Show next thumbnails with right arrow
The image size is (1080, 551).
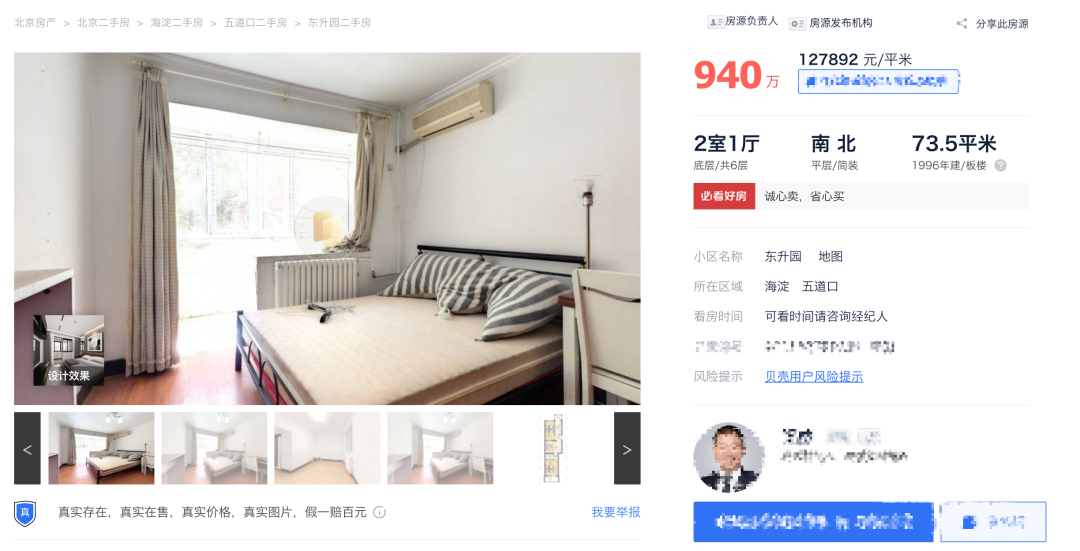[x=627, y=448]
